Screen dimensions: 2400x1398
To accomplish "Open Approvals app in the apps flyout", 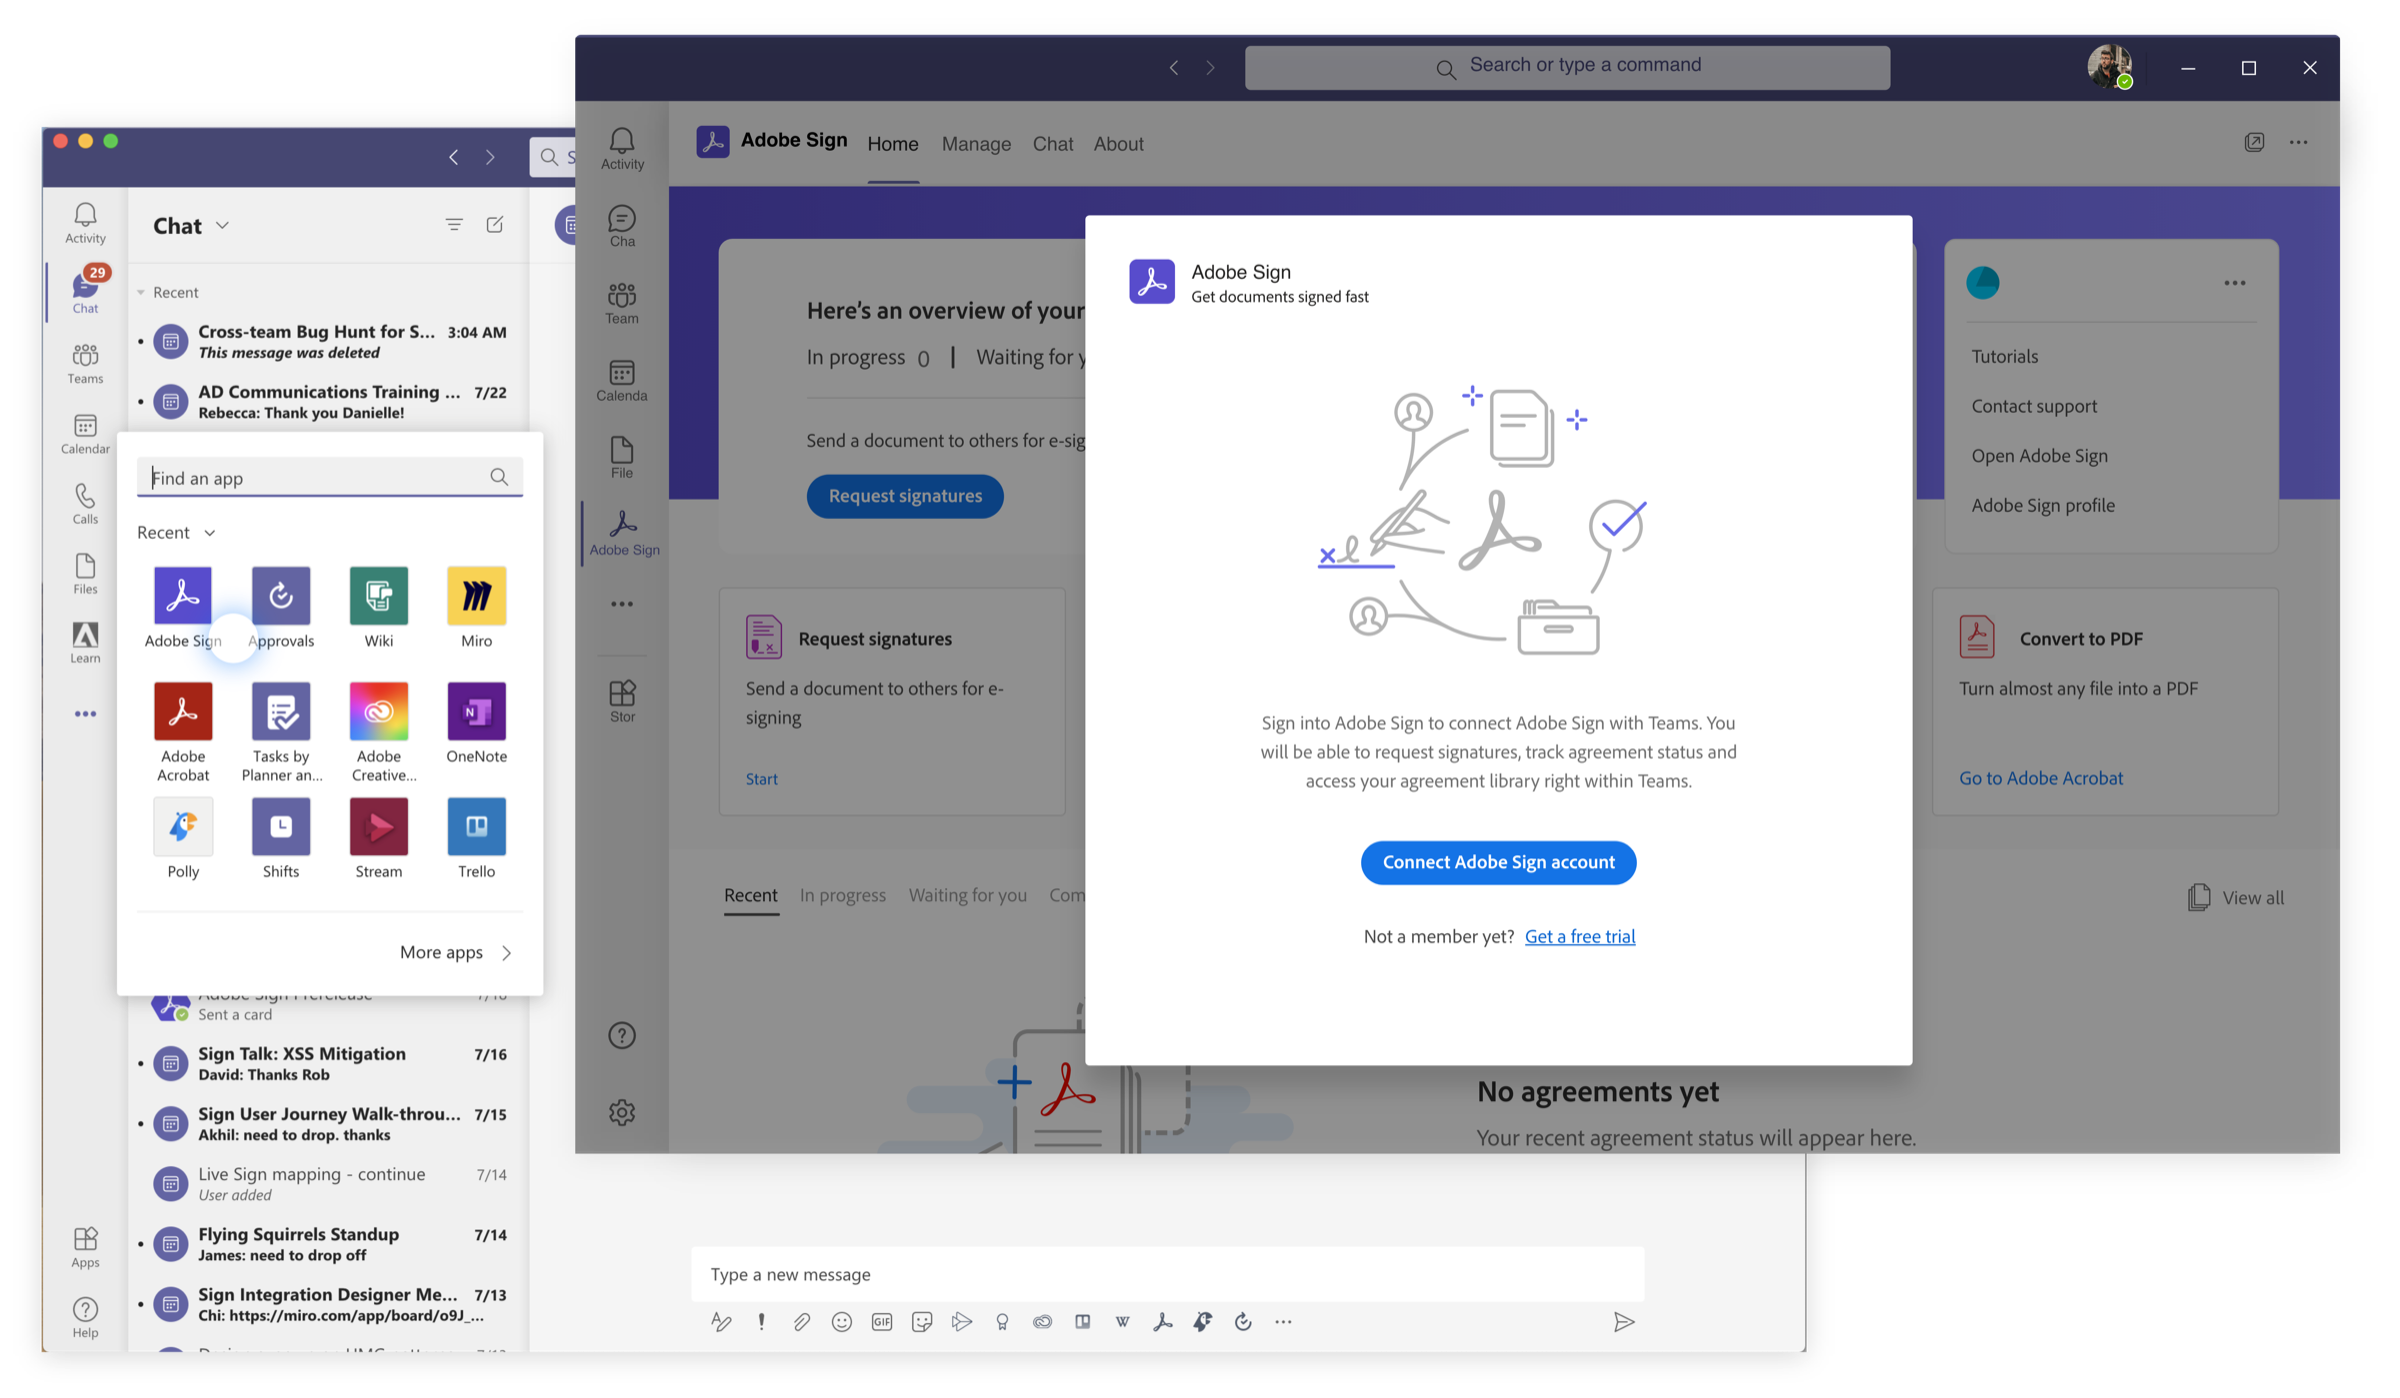I will tap(281, 607).
